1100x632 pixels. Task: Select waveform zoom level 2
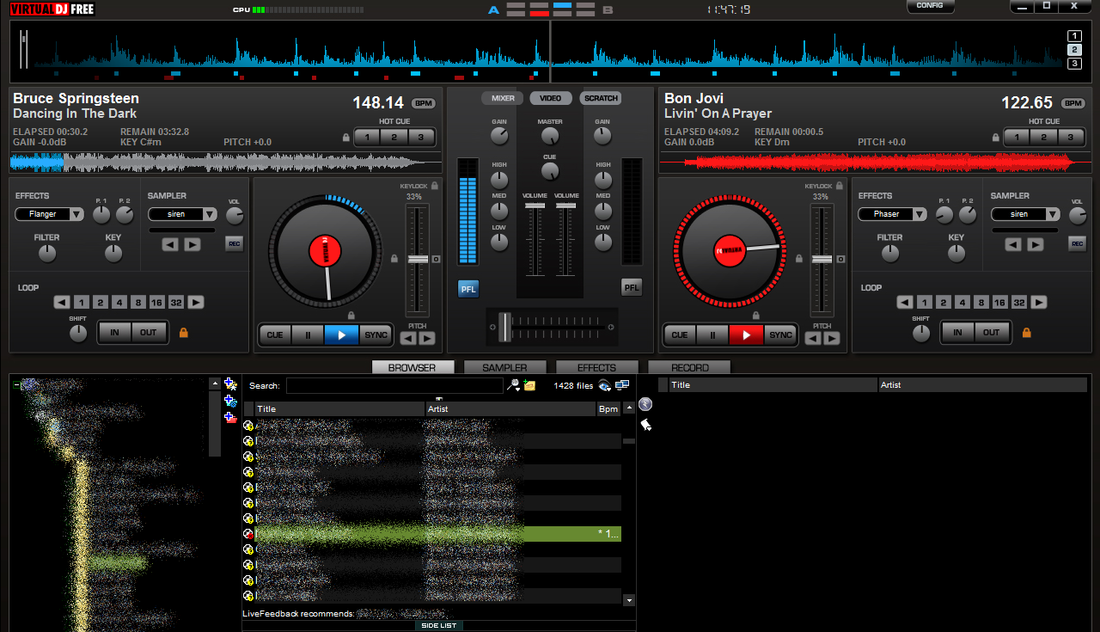click(1074, 50)
